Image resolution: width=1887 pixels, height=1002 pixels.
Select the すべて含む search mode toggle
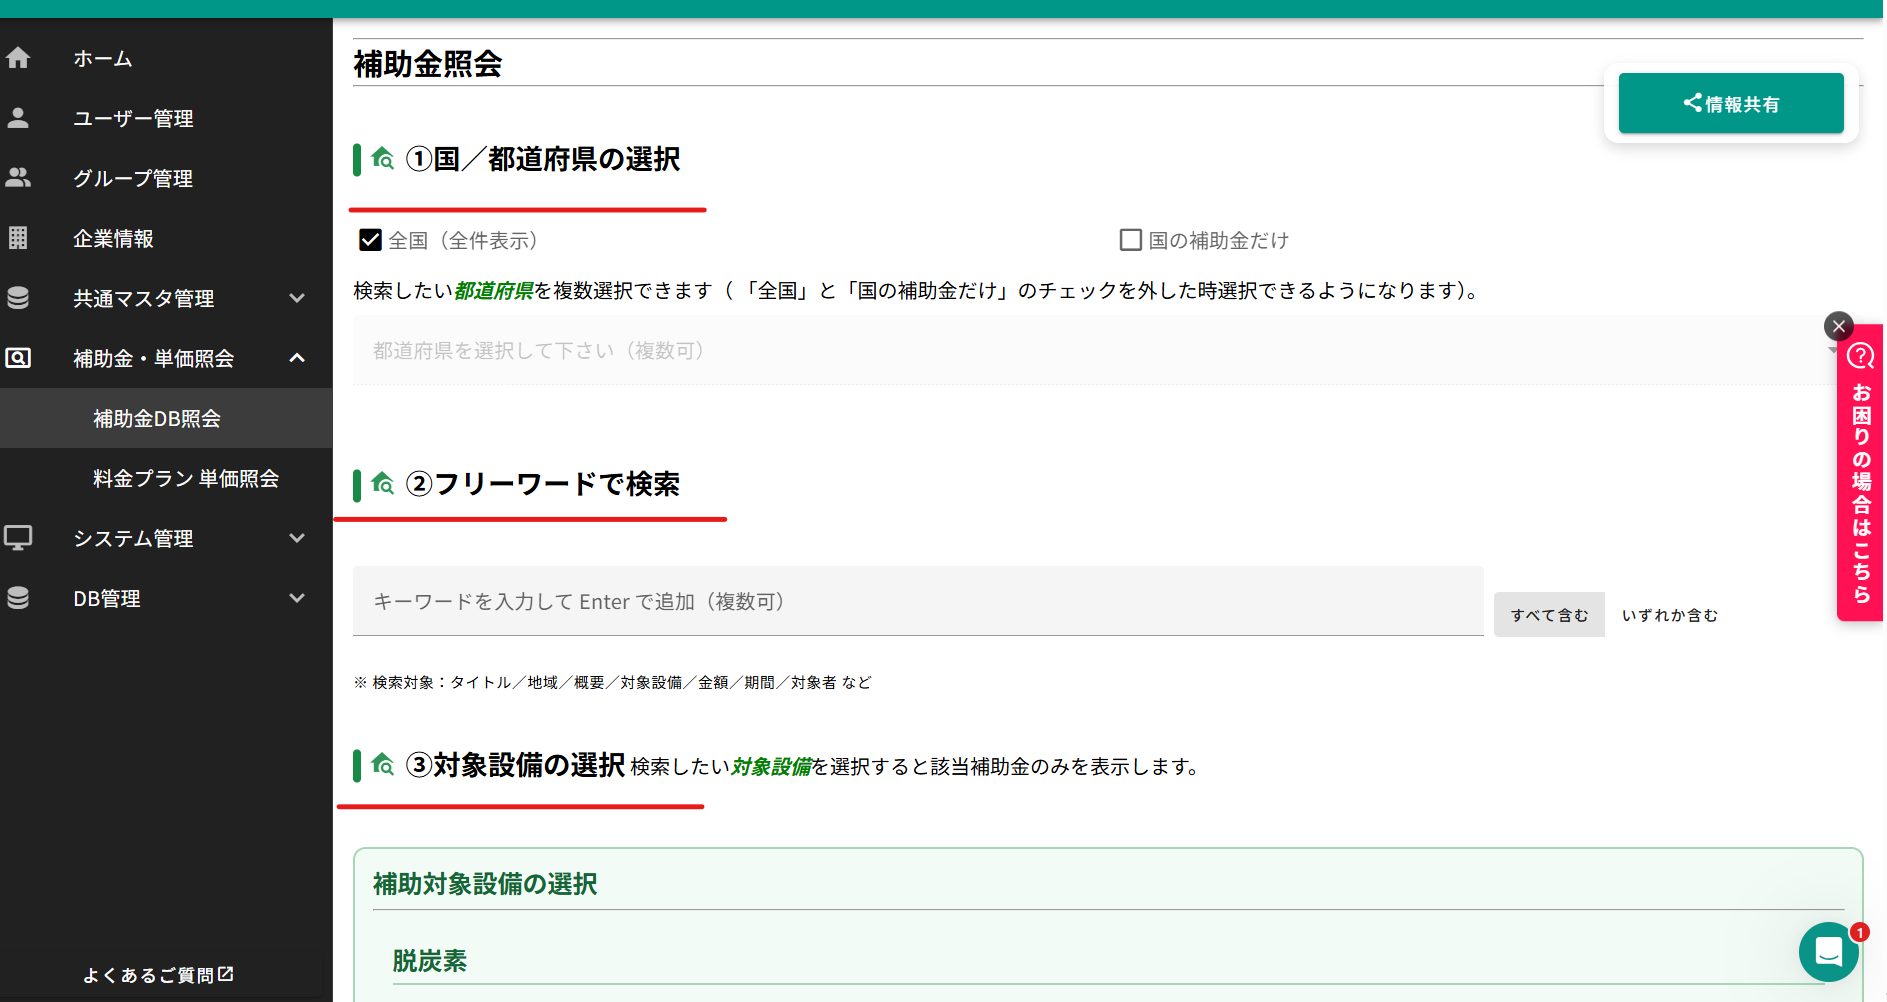pos(1549,615)
